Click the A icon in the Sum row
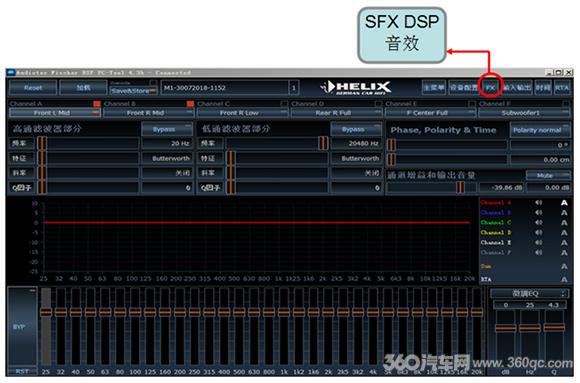The height and width of the screenshot is (383, 580). (564, 266)
